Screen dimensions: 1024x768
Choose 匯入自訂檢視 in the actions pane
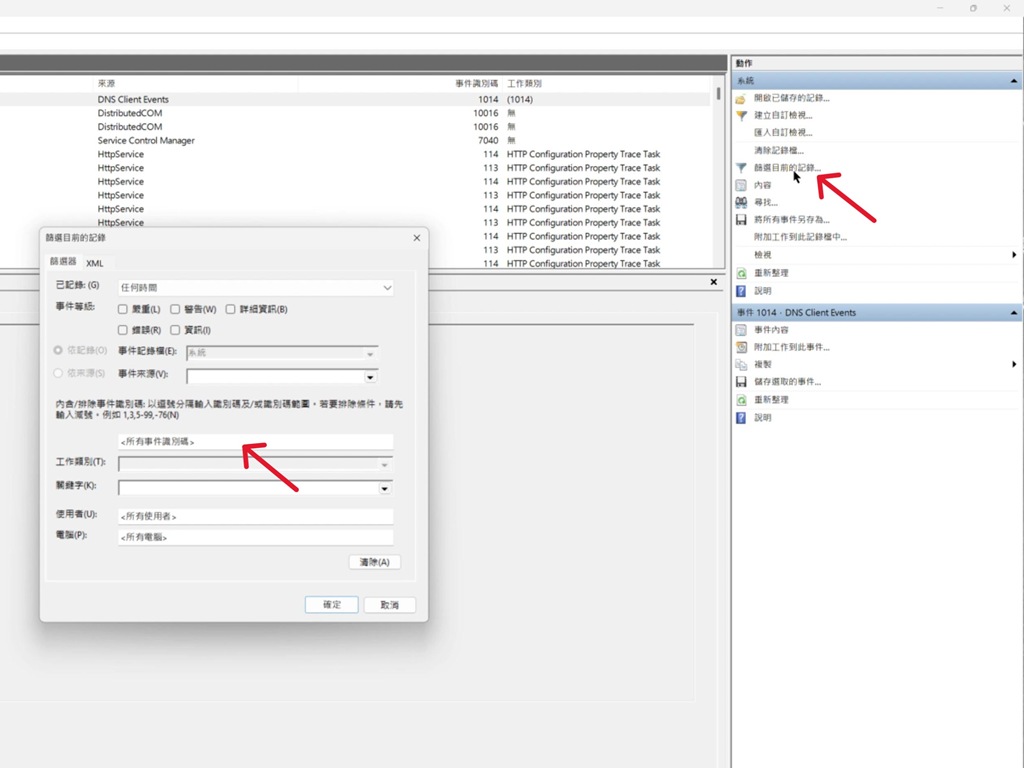click(783, 133)
